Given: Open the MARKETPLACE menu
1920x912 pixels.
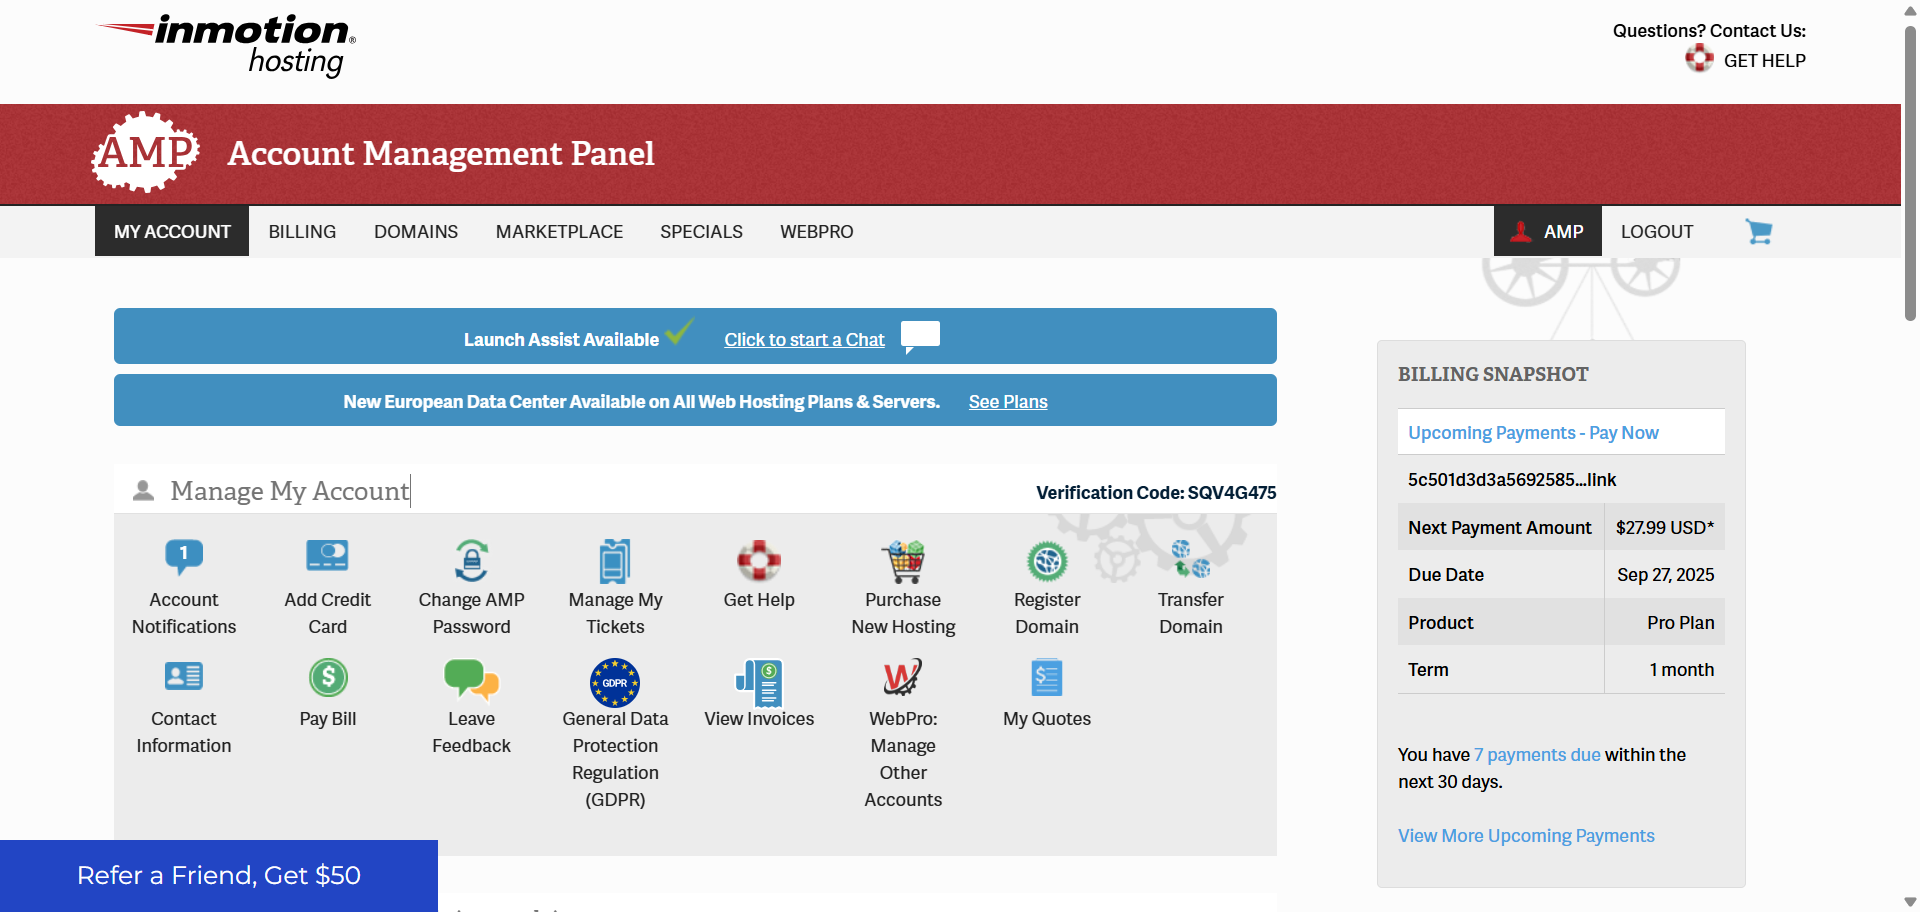Looking at the screenshot, I should tap(559, 231).
